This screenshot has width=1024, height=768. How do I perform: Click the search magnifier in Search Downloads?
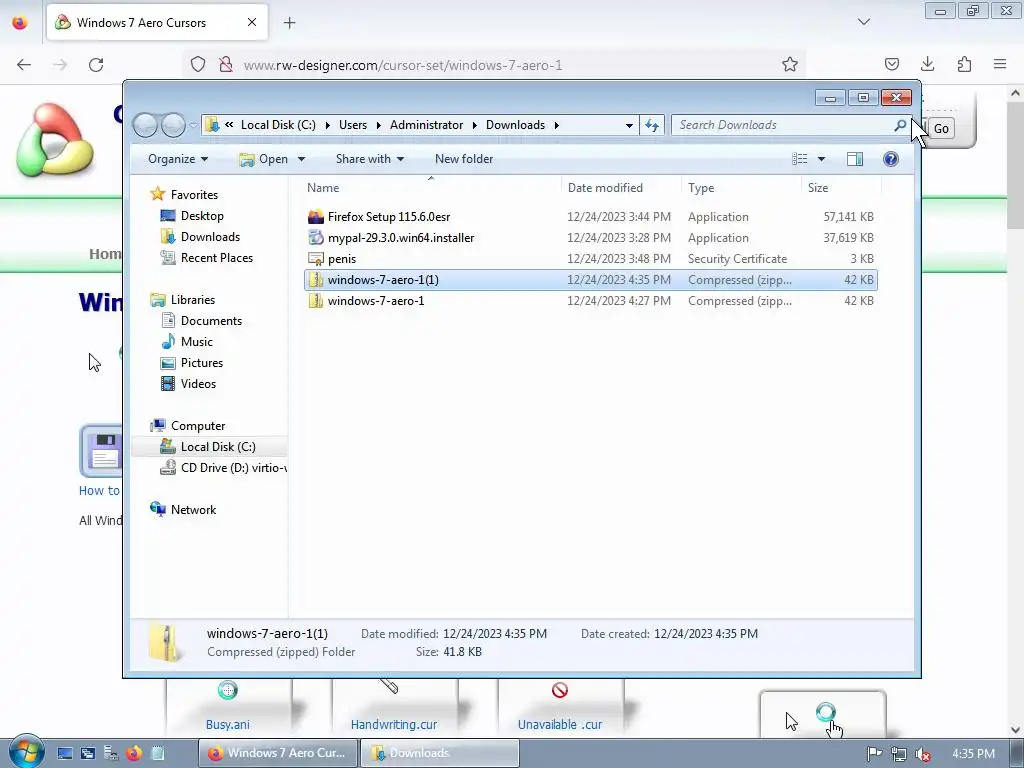tap(900, 125)
